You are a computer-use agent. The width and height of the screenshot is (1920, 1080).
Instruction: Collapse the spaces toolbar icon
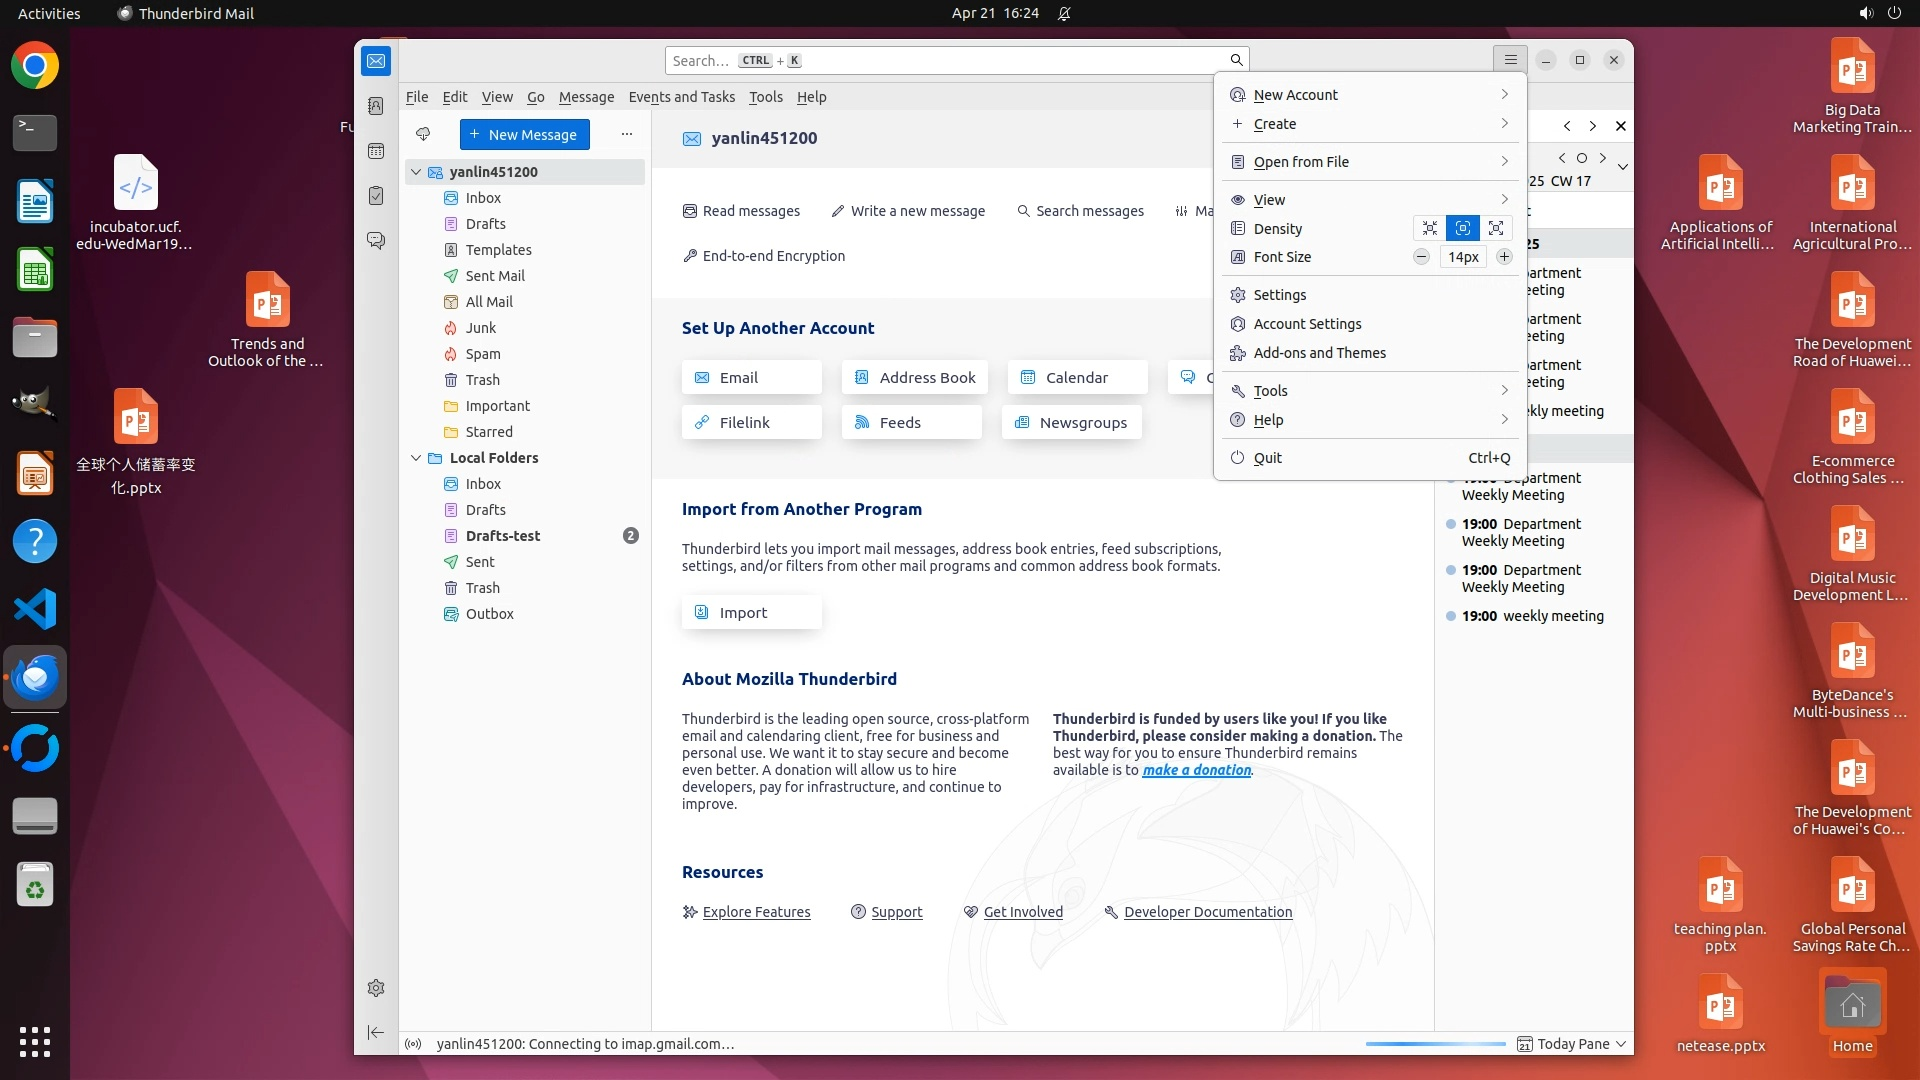376,1032
